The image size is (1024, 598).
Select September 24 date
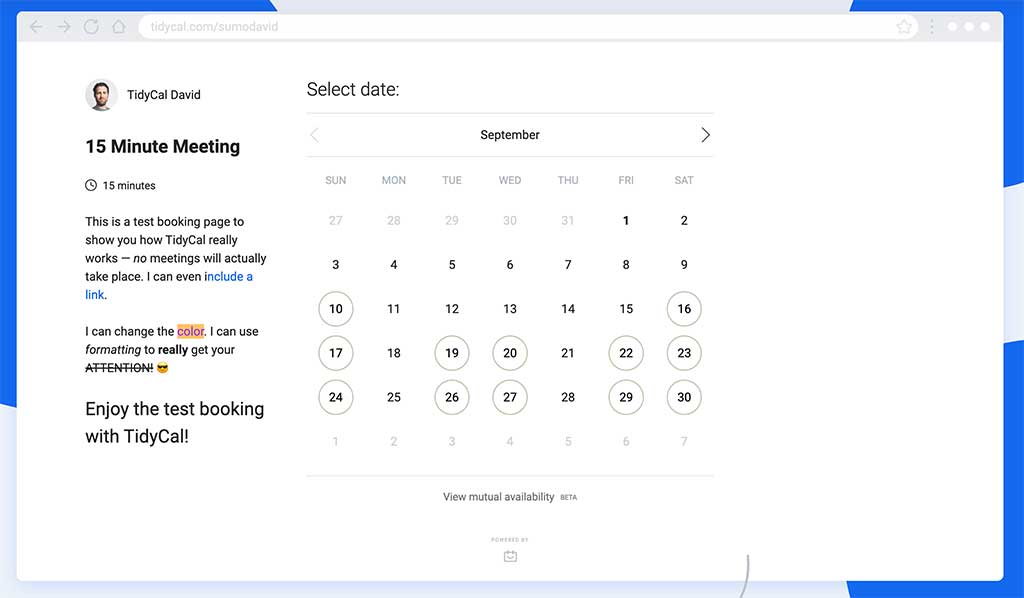(336, 397)
